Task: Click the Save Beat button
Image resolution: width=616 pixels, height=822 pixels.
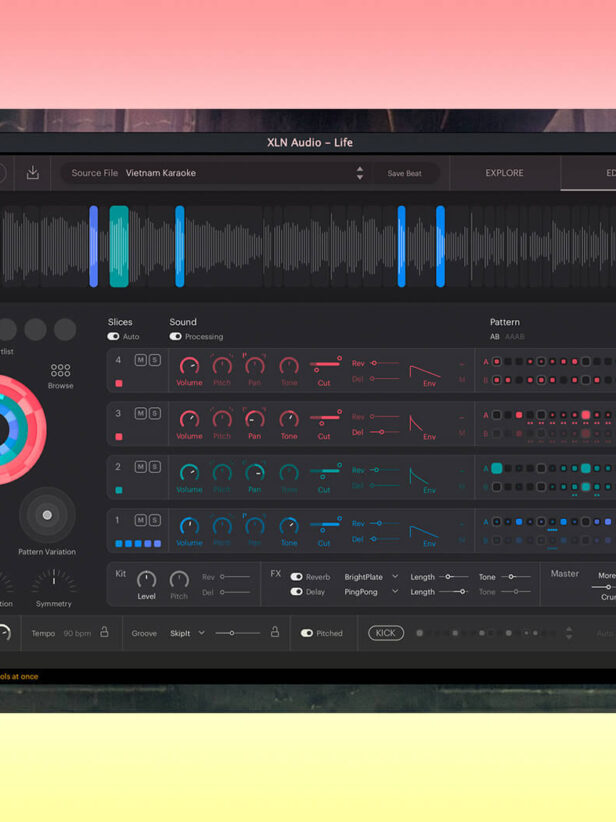Action: tap(404, 173)
